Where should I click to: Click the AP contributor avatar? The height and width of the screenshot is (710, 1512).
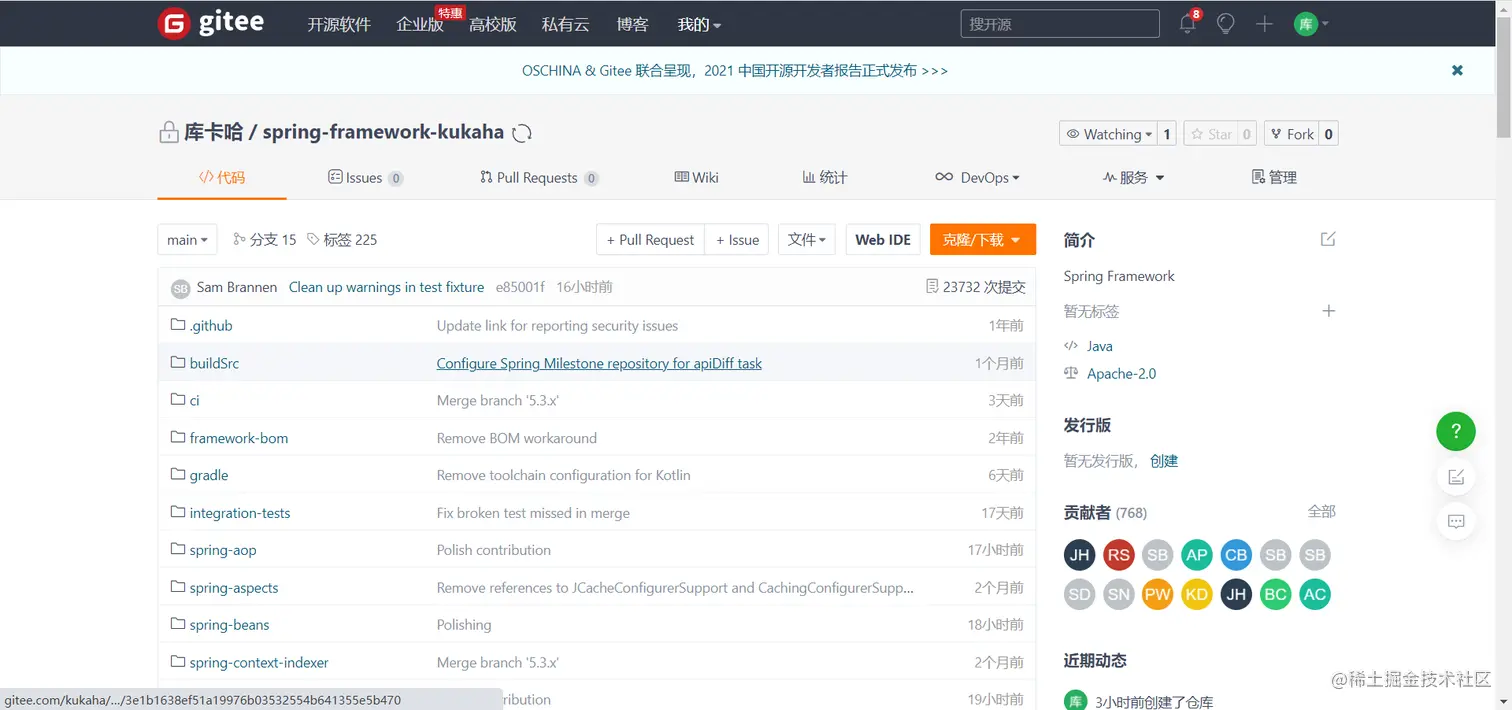click(x=1196, y=555)
